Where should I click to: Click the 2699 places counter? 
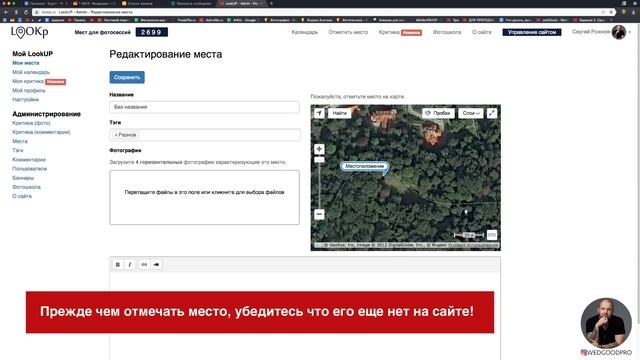(151, 32)
